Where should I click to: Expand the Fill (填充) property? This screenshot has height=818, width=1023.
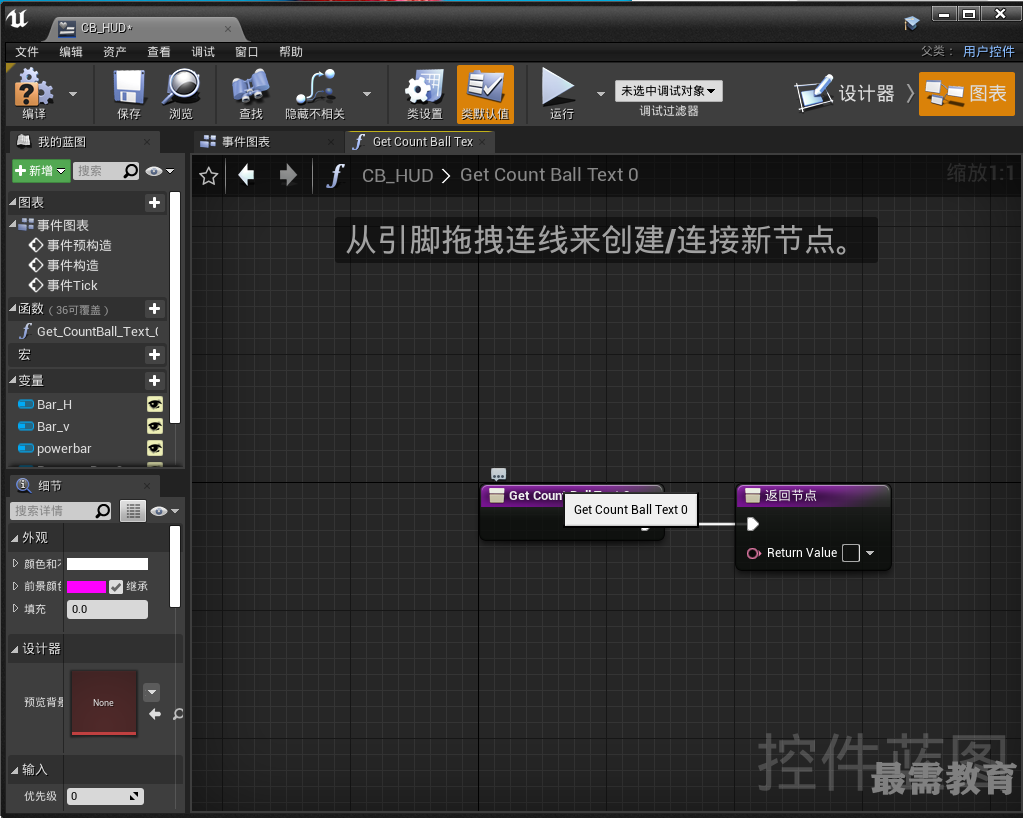pyautogui.click(x=16, y=609)
